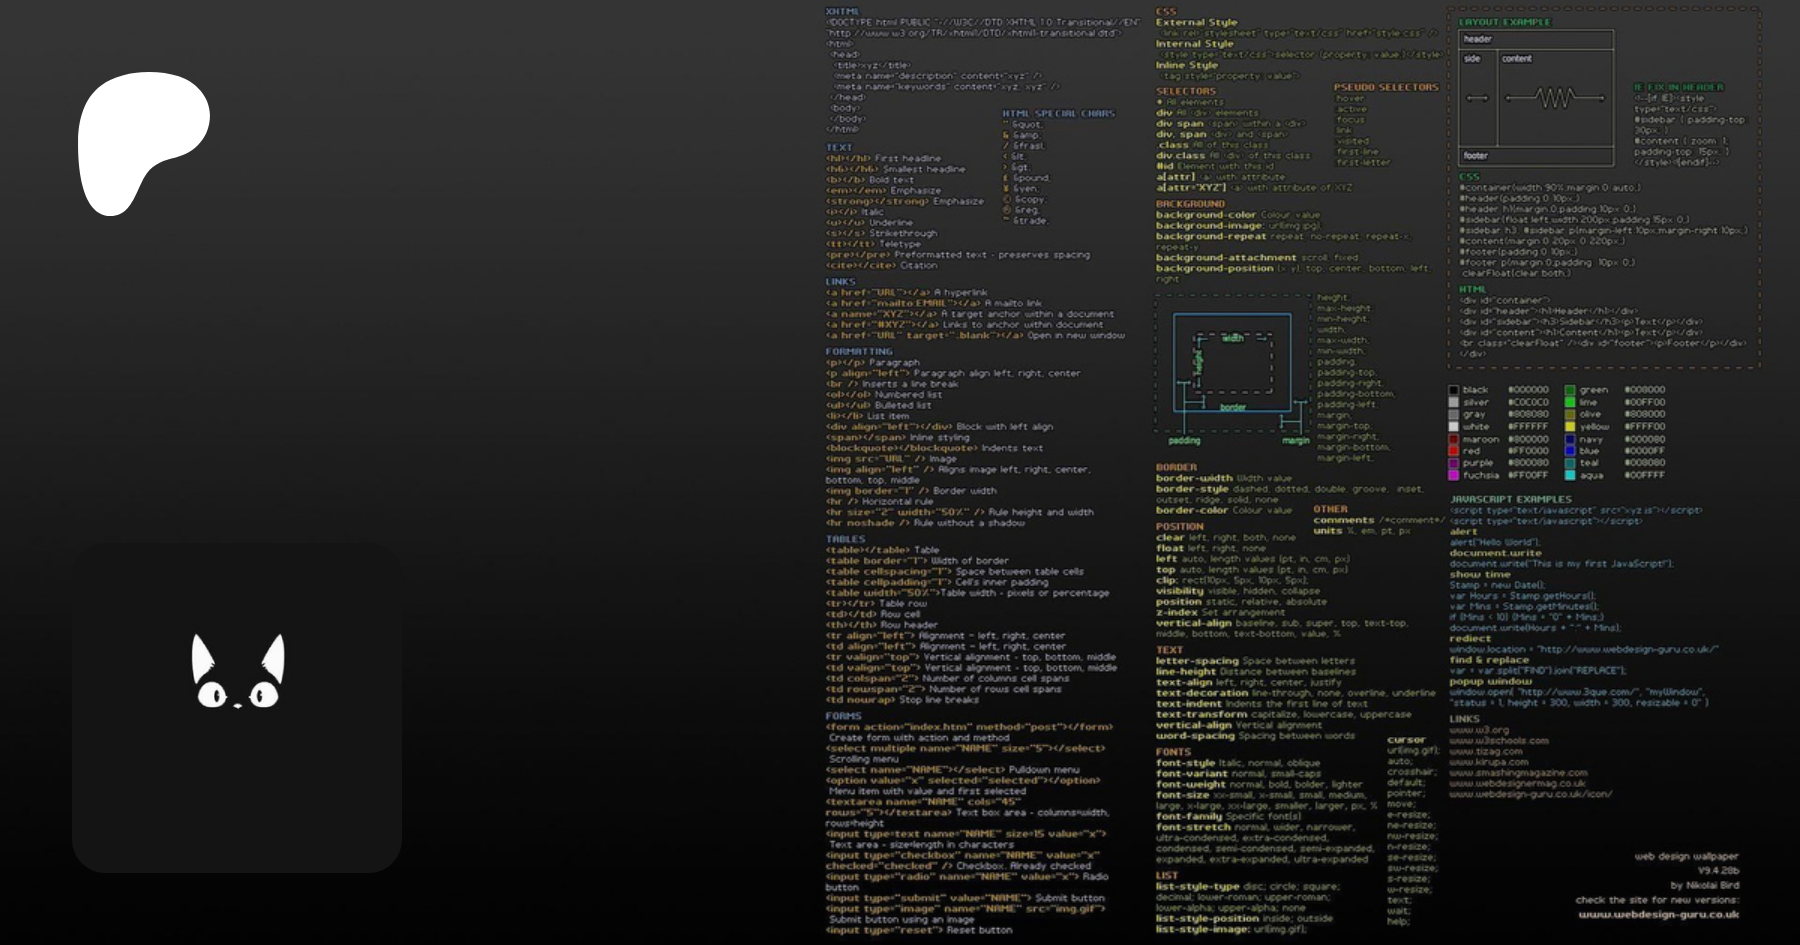This screenshot has height=945, width=1800.
Task: Click the www.webdesign-guru.co.uk link at bottom right
Action: coord(1658,914)
